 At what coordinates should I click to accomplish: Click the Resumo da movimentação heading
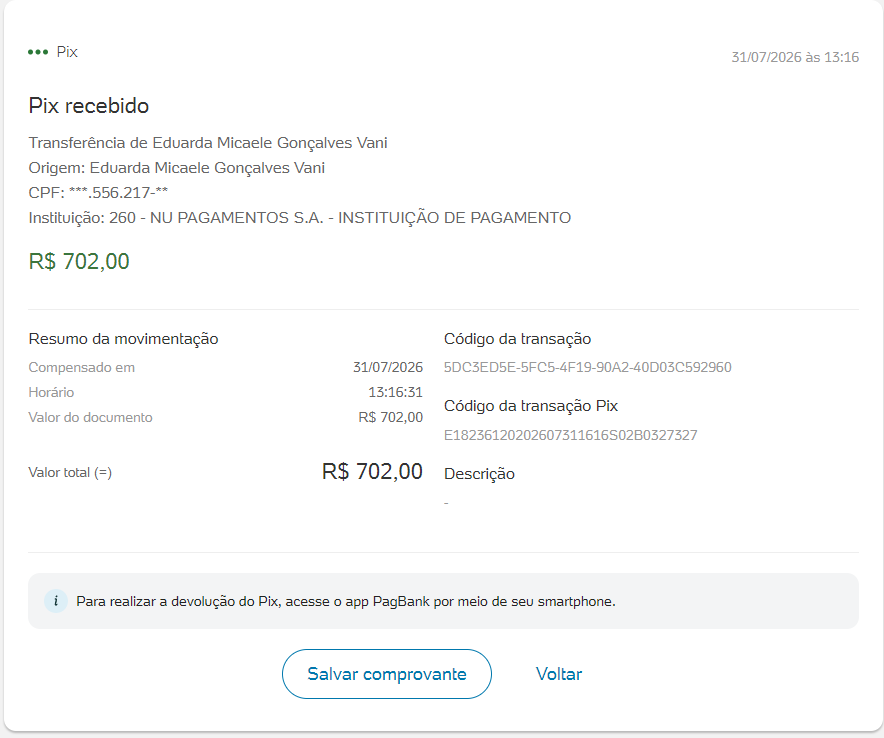123,339
